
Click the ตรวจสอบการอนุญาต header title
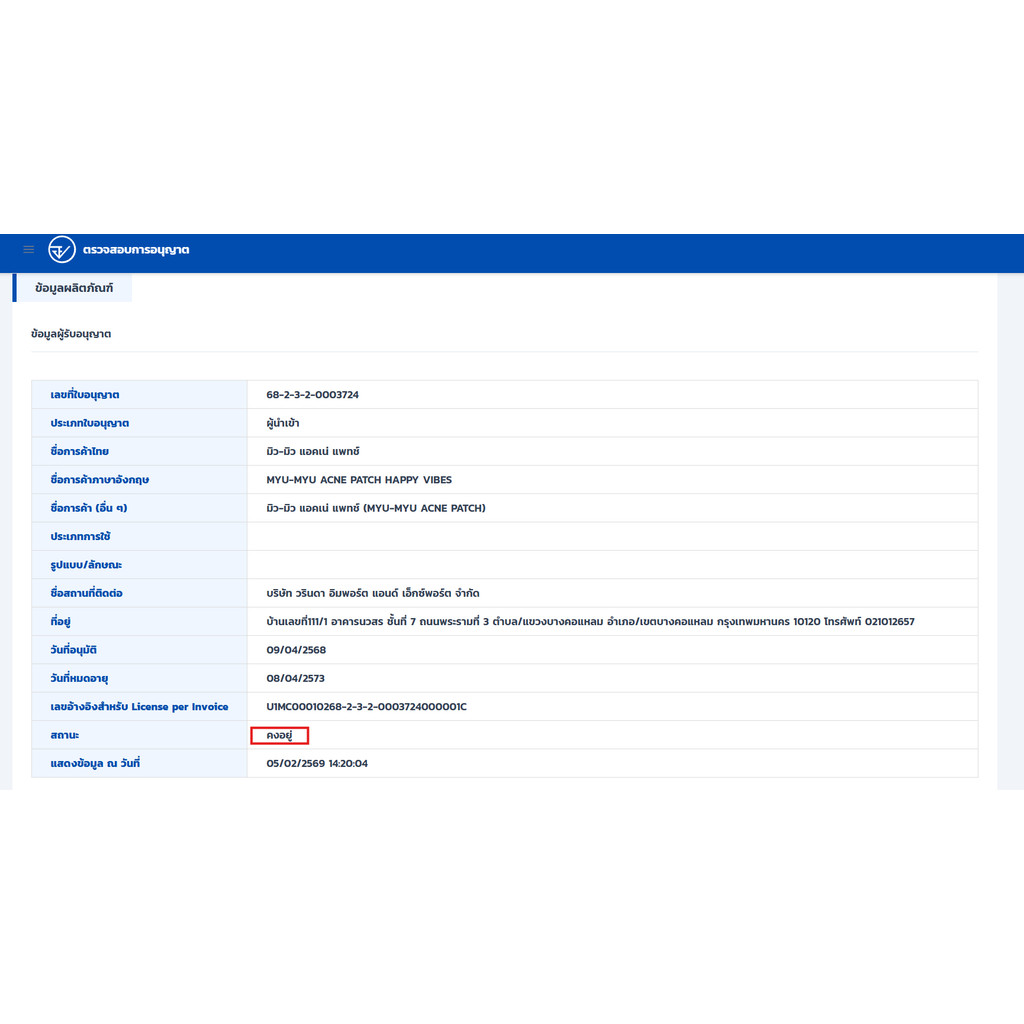(136, 249)
